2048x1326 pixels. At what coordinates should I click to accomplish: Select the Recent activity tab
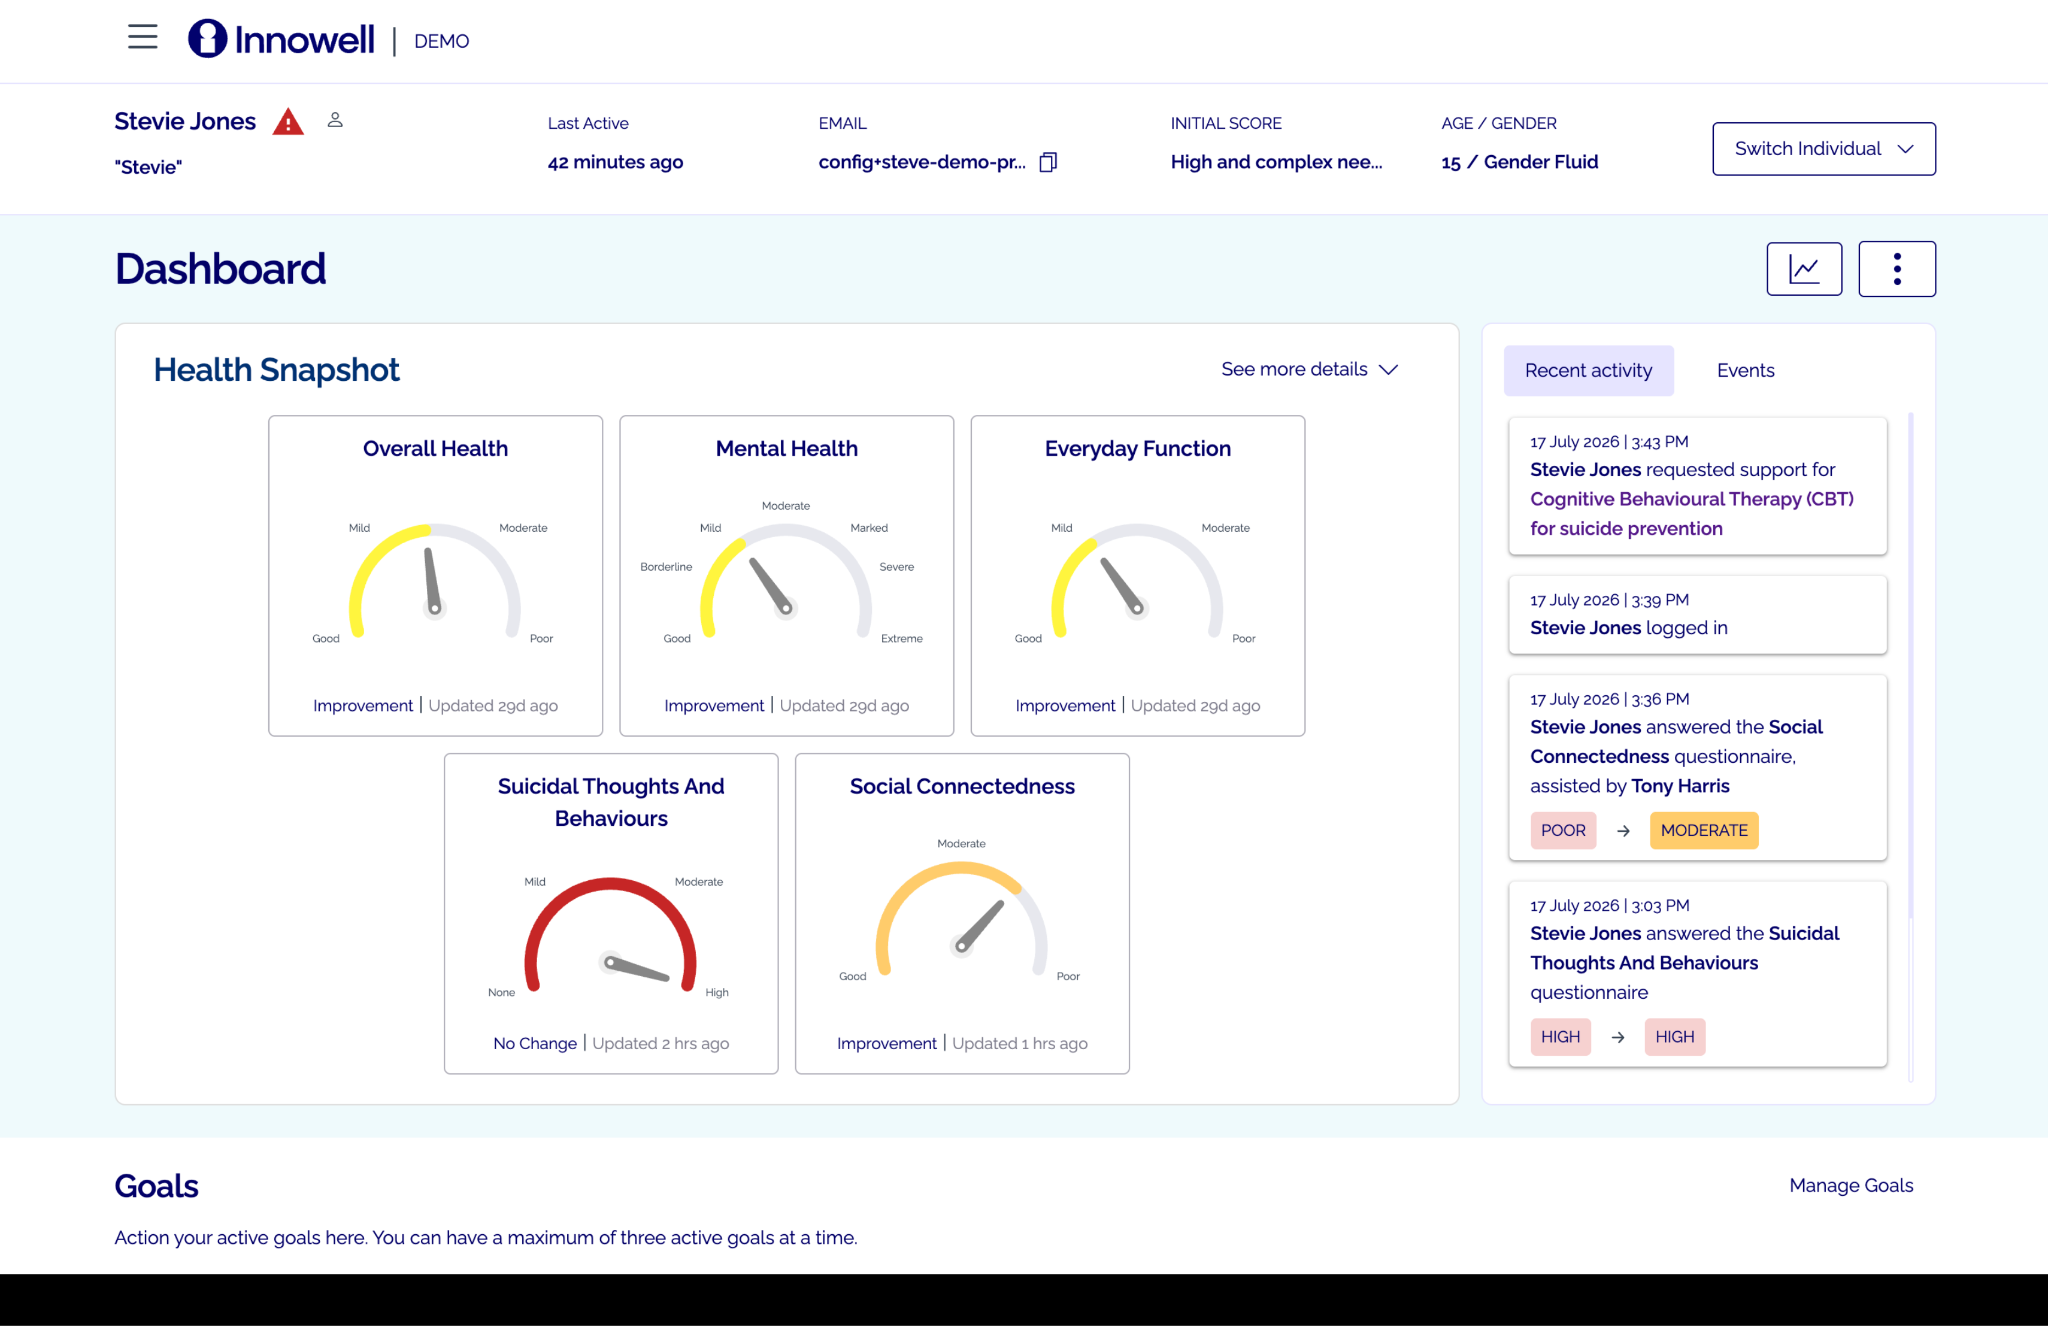coord(1588,370)
